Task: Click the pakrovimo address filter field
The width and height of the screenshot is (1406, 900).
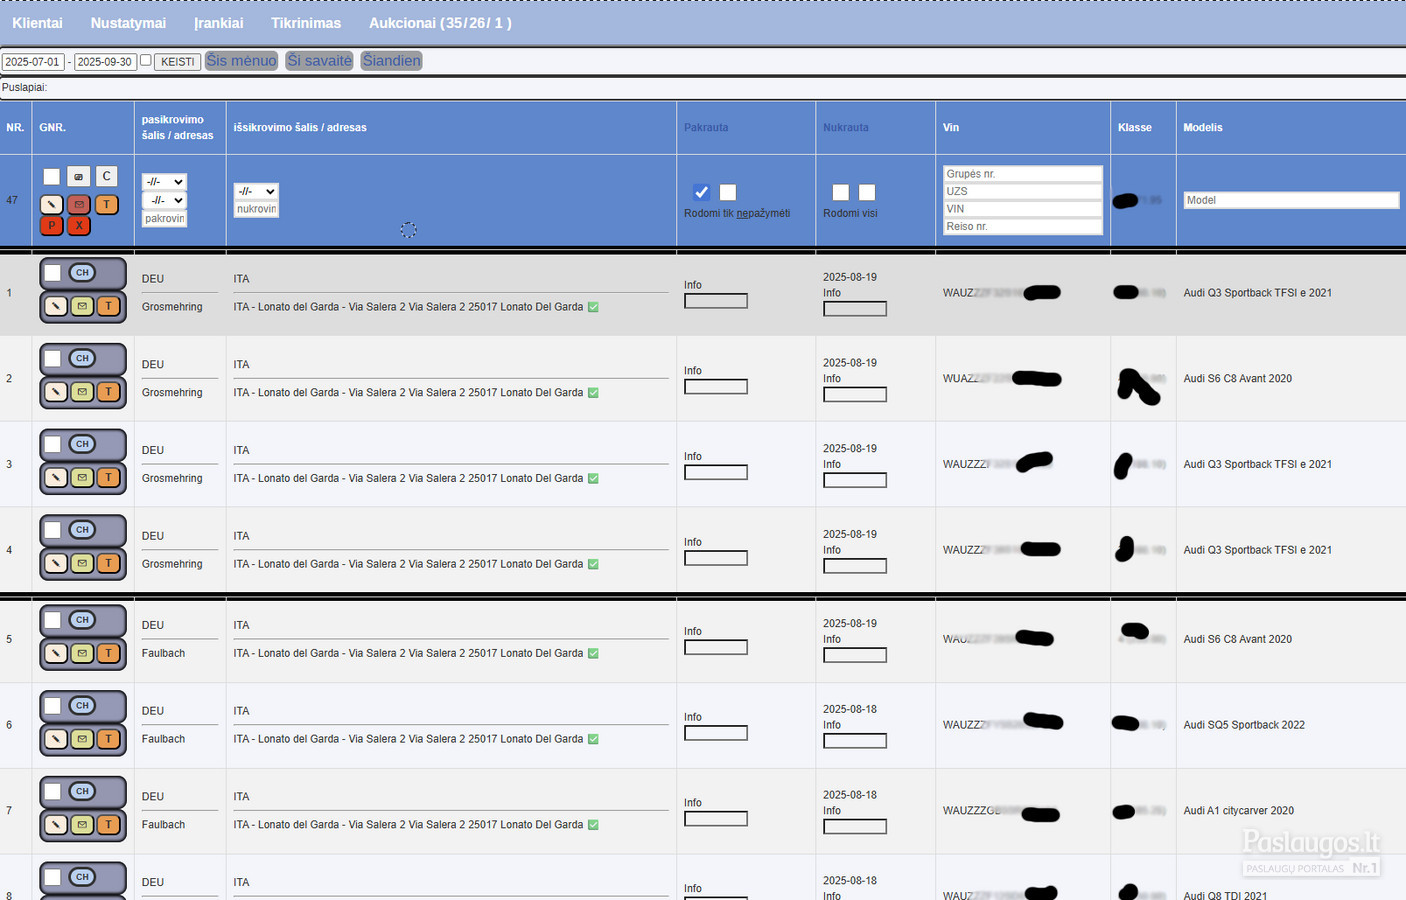Action: pyautogui.click(x=164, y=218)
